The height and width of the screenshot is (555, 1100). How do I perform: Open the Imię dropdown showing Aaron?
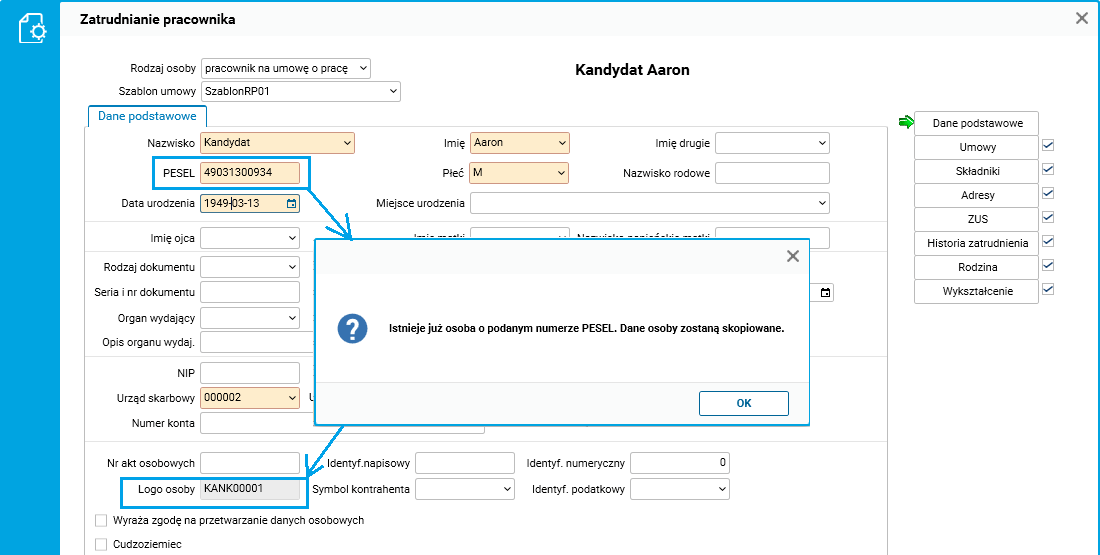520,143
